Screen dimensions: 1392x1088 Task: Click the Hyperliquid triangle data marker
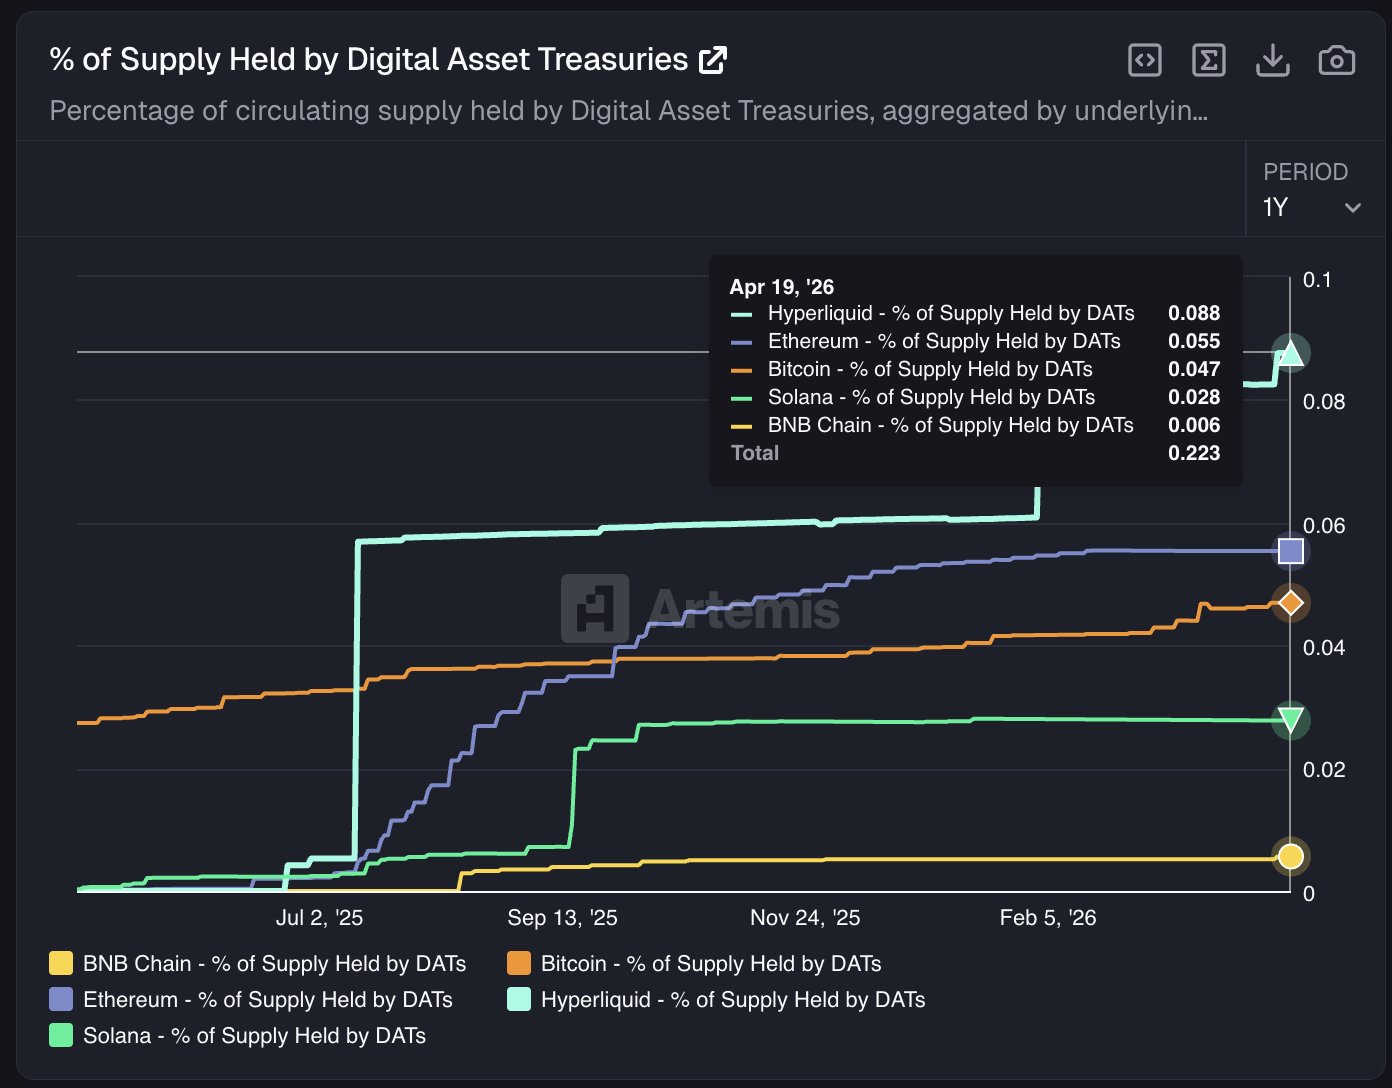coord(1291,353)
